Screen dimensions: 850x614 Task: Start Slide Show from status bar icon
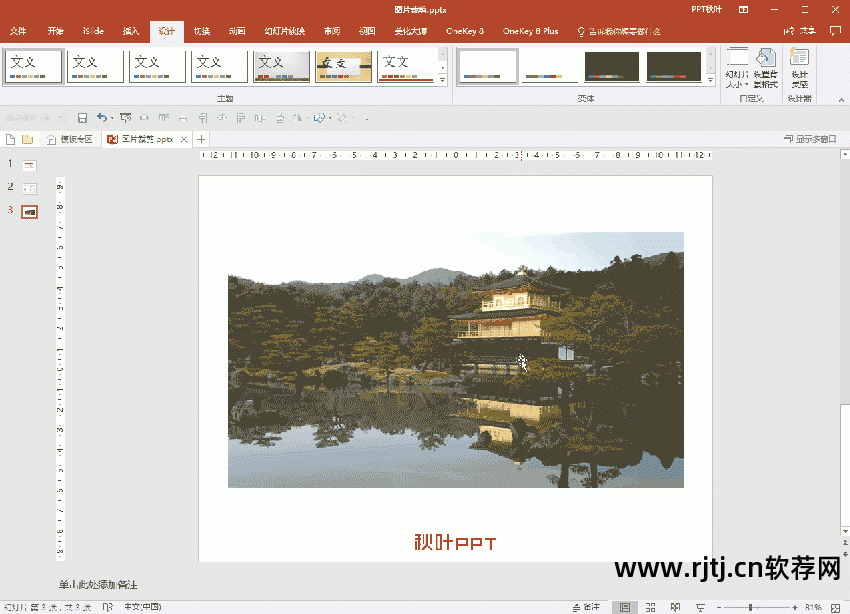(700, 607)
